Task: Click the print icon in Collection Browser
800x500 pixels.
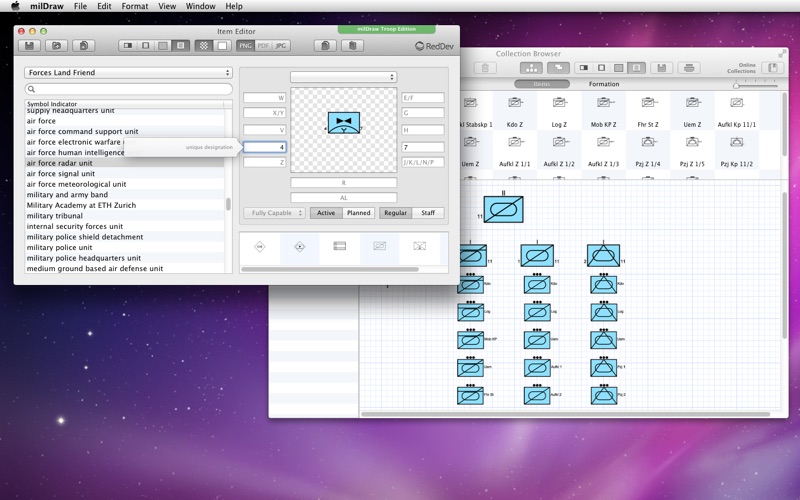Action: (x=689, y=68)
